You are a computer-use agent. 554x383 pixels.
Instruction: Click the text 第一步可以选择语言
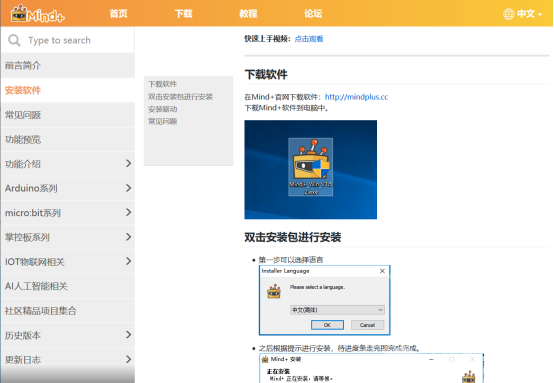point(291,260)
